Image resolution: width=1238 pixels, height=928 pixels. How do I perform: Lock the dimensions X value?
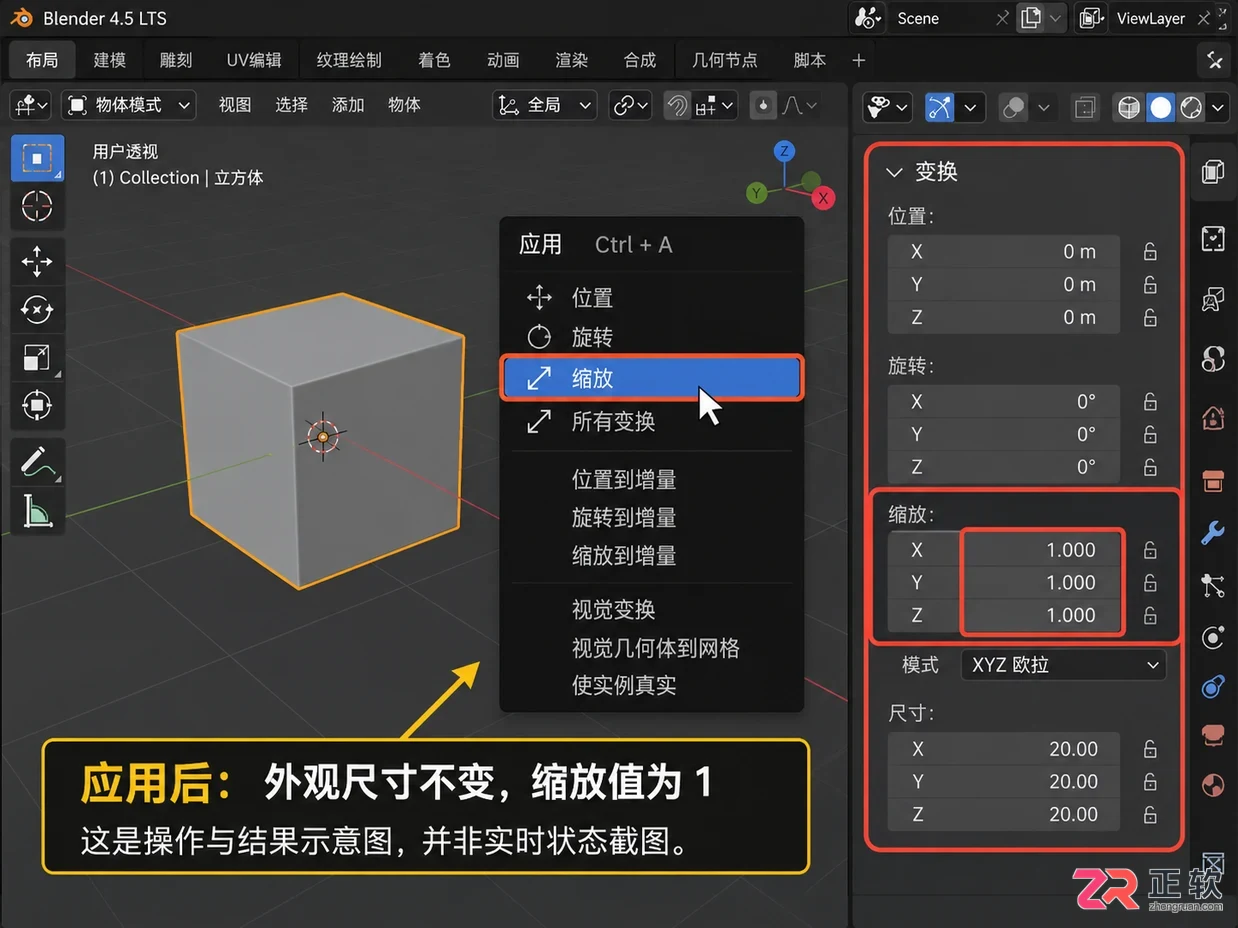click(1150, 749)
